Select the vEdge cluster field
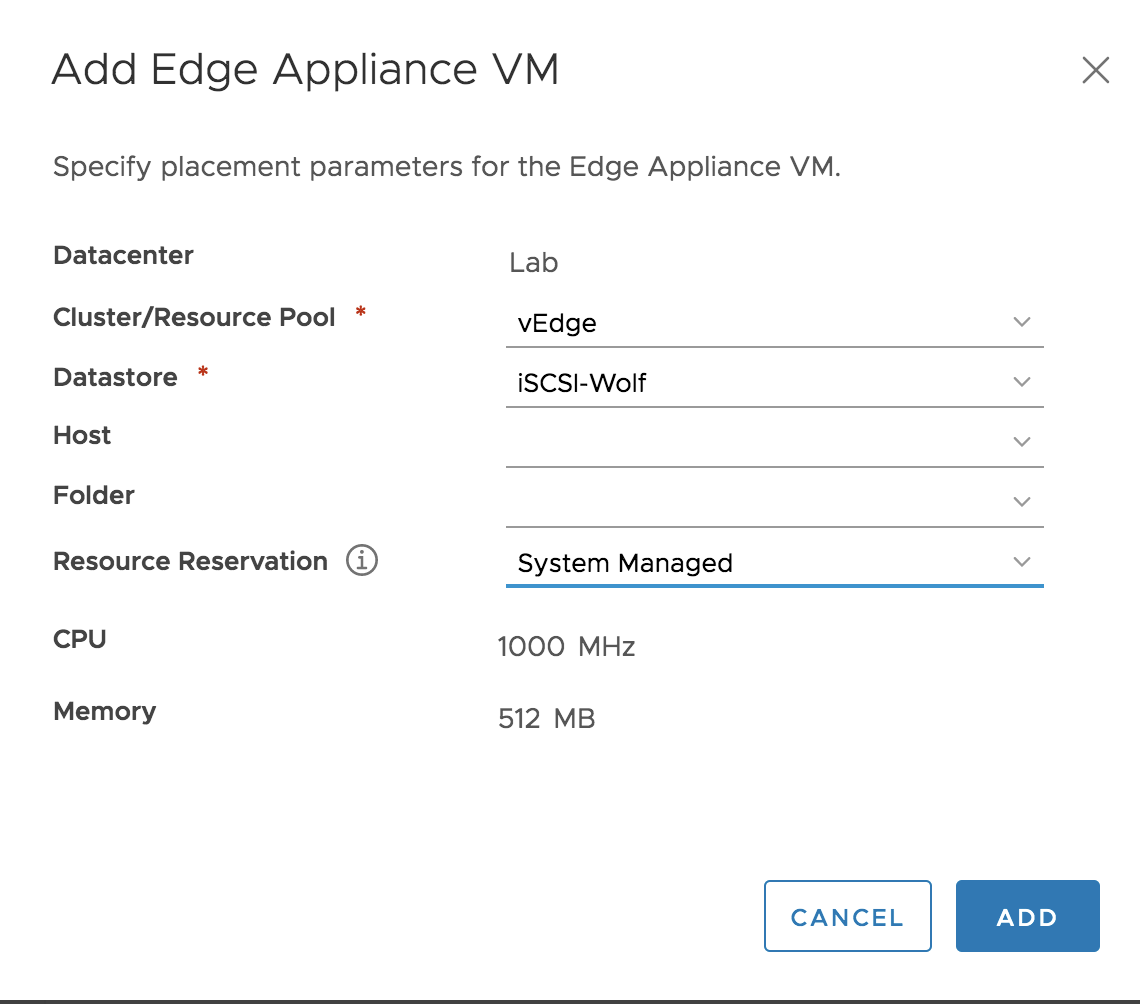This screenshot has height=1004, width=1140. click(x=700, y=322)
